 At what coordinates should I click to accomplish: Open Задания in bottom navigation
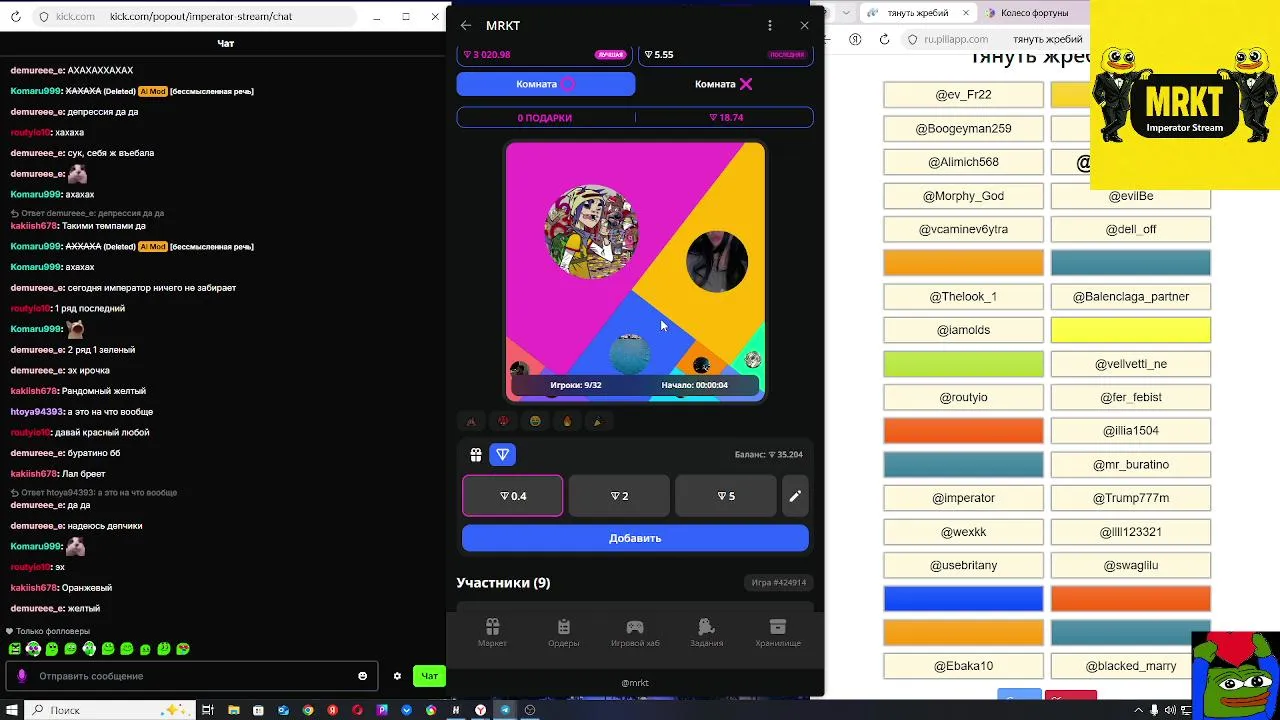pos(706,633)
